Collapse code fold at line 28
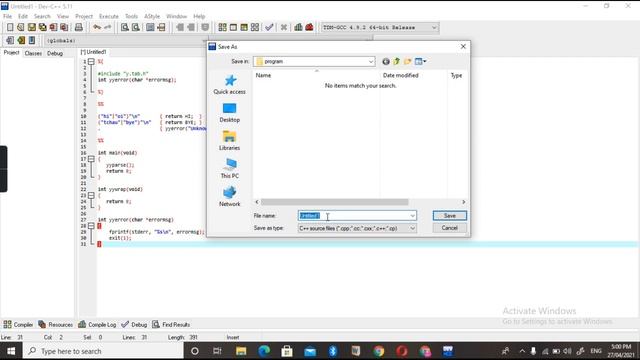 [x=91, y=226]
